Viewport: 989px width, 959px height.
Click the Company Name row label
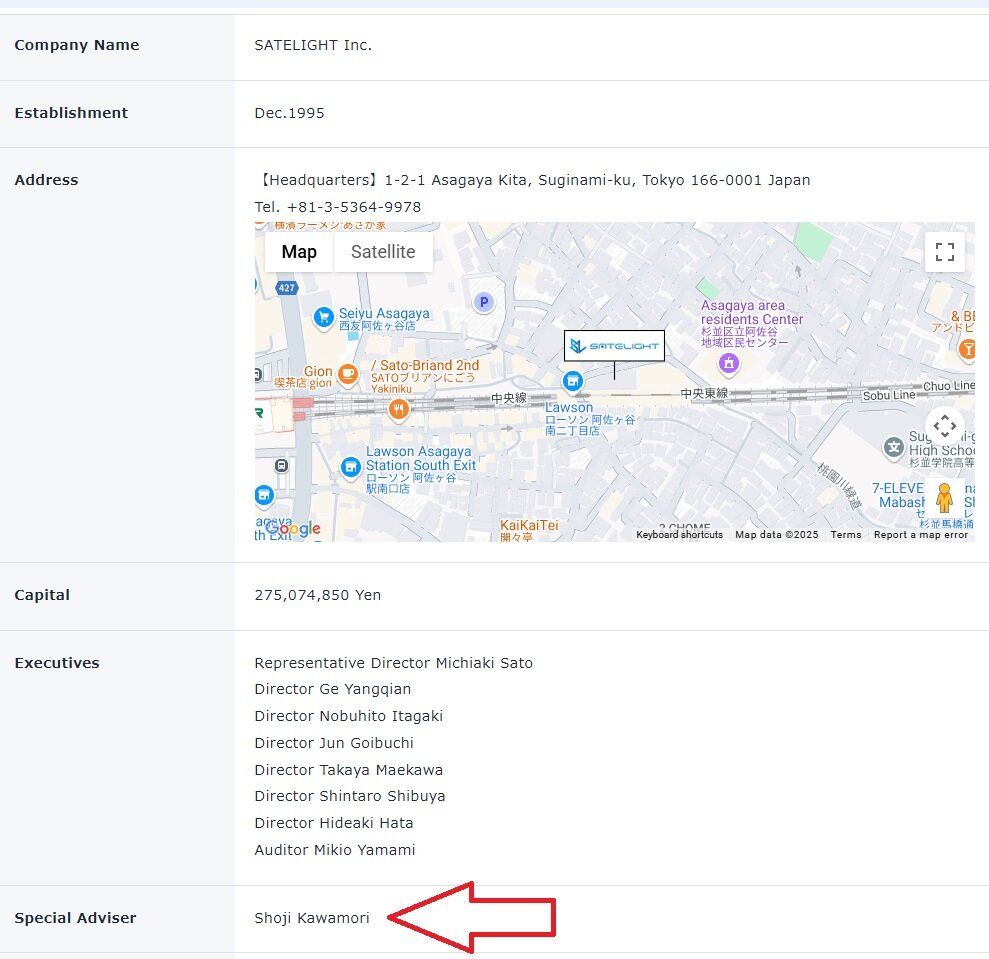click(77, 45)
